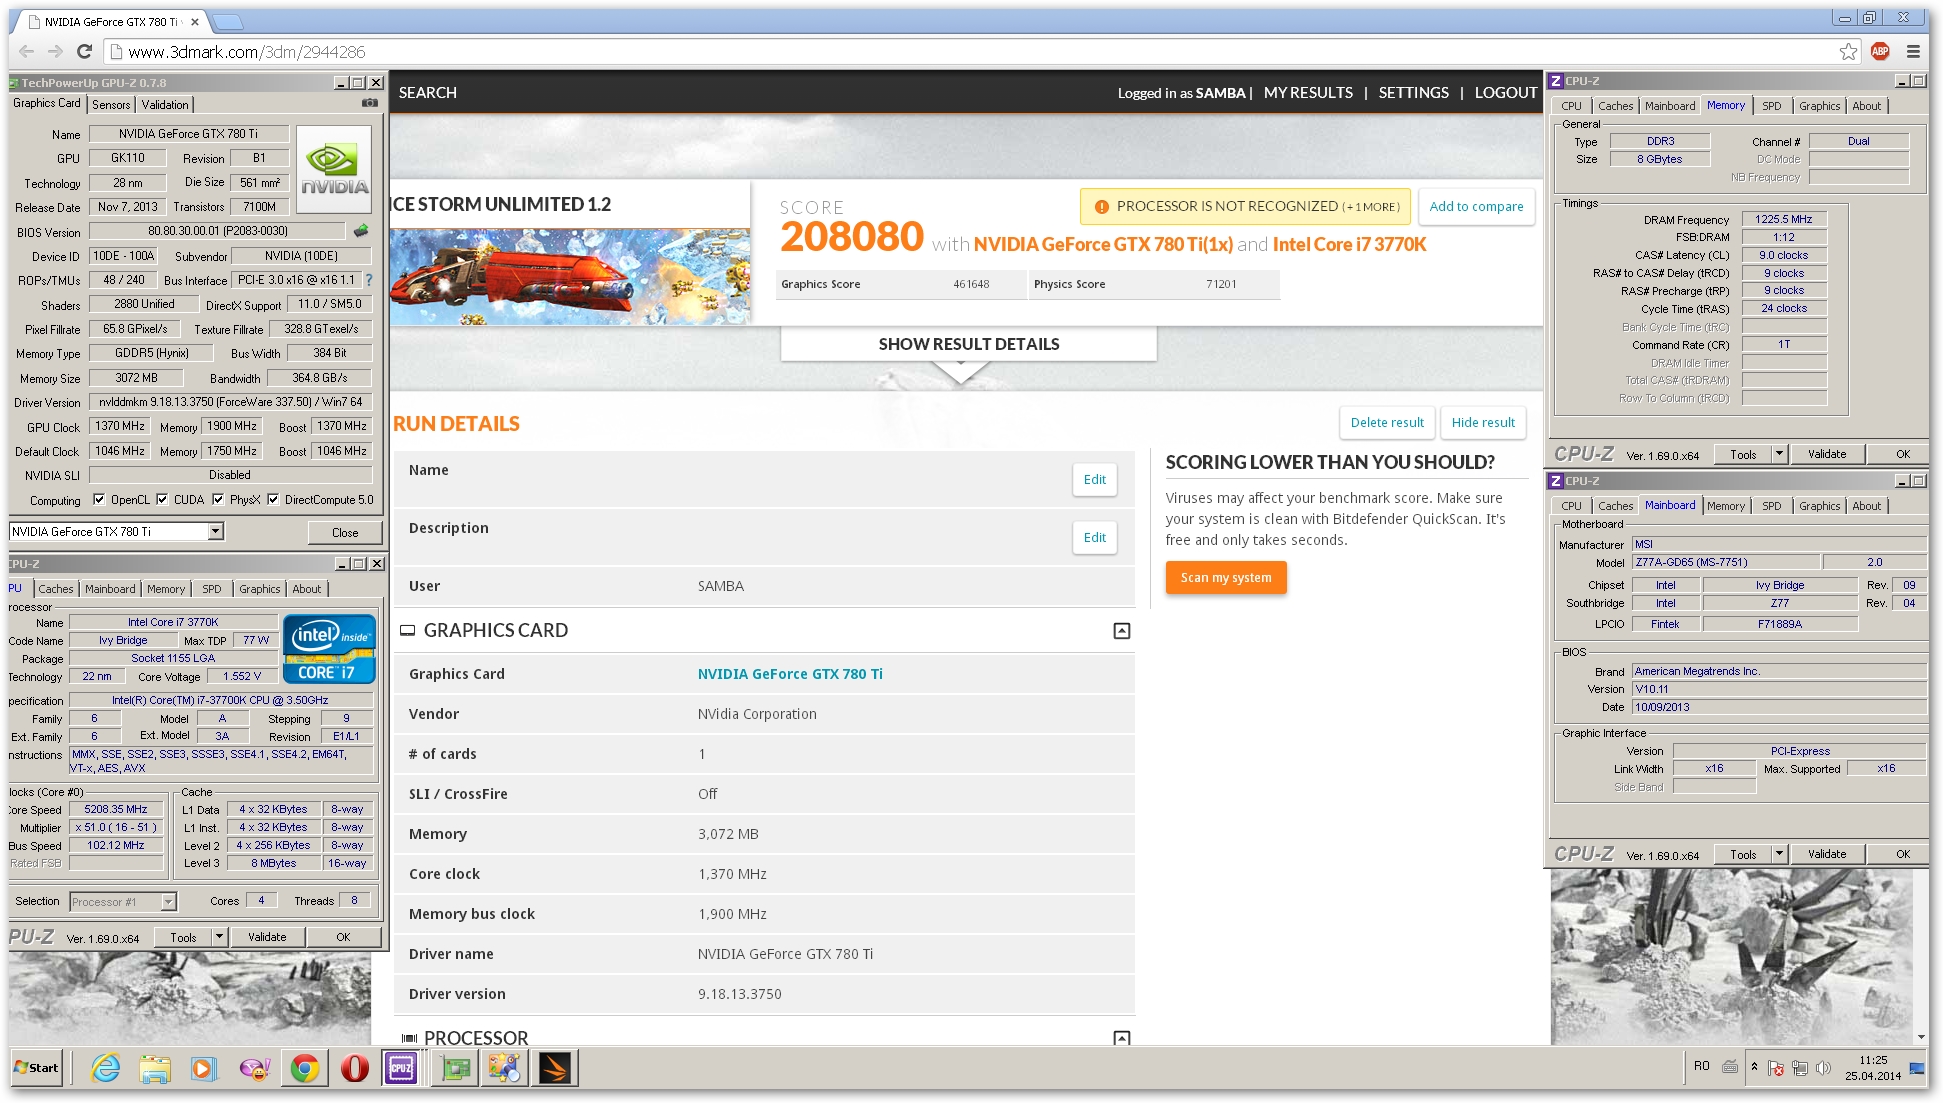The height and width of the screenshot is (1103, 1943).
Task: Click the Hide result button
Action: [x=1483, y=423]
